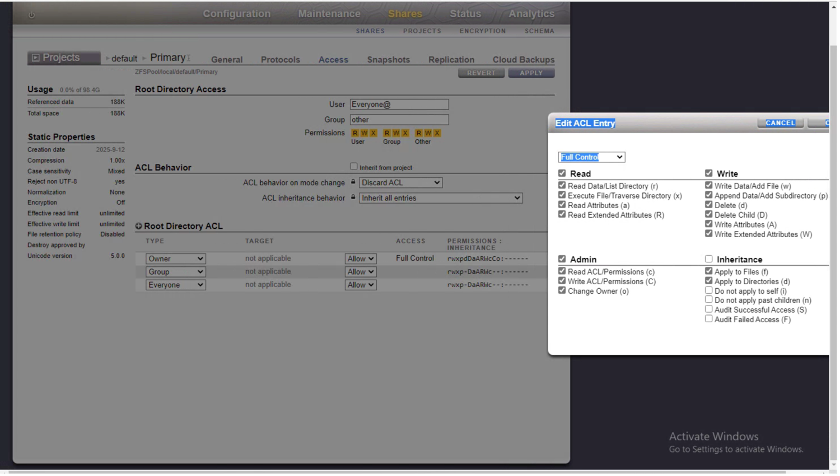Open Allow dropdown in Owner row
The image size is (840, 476).
coord(361,259)
